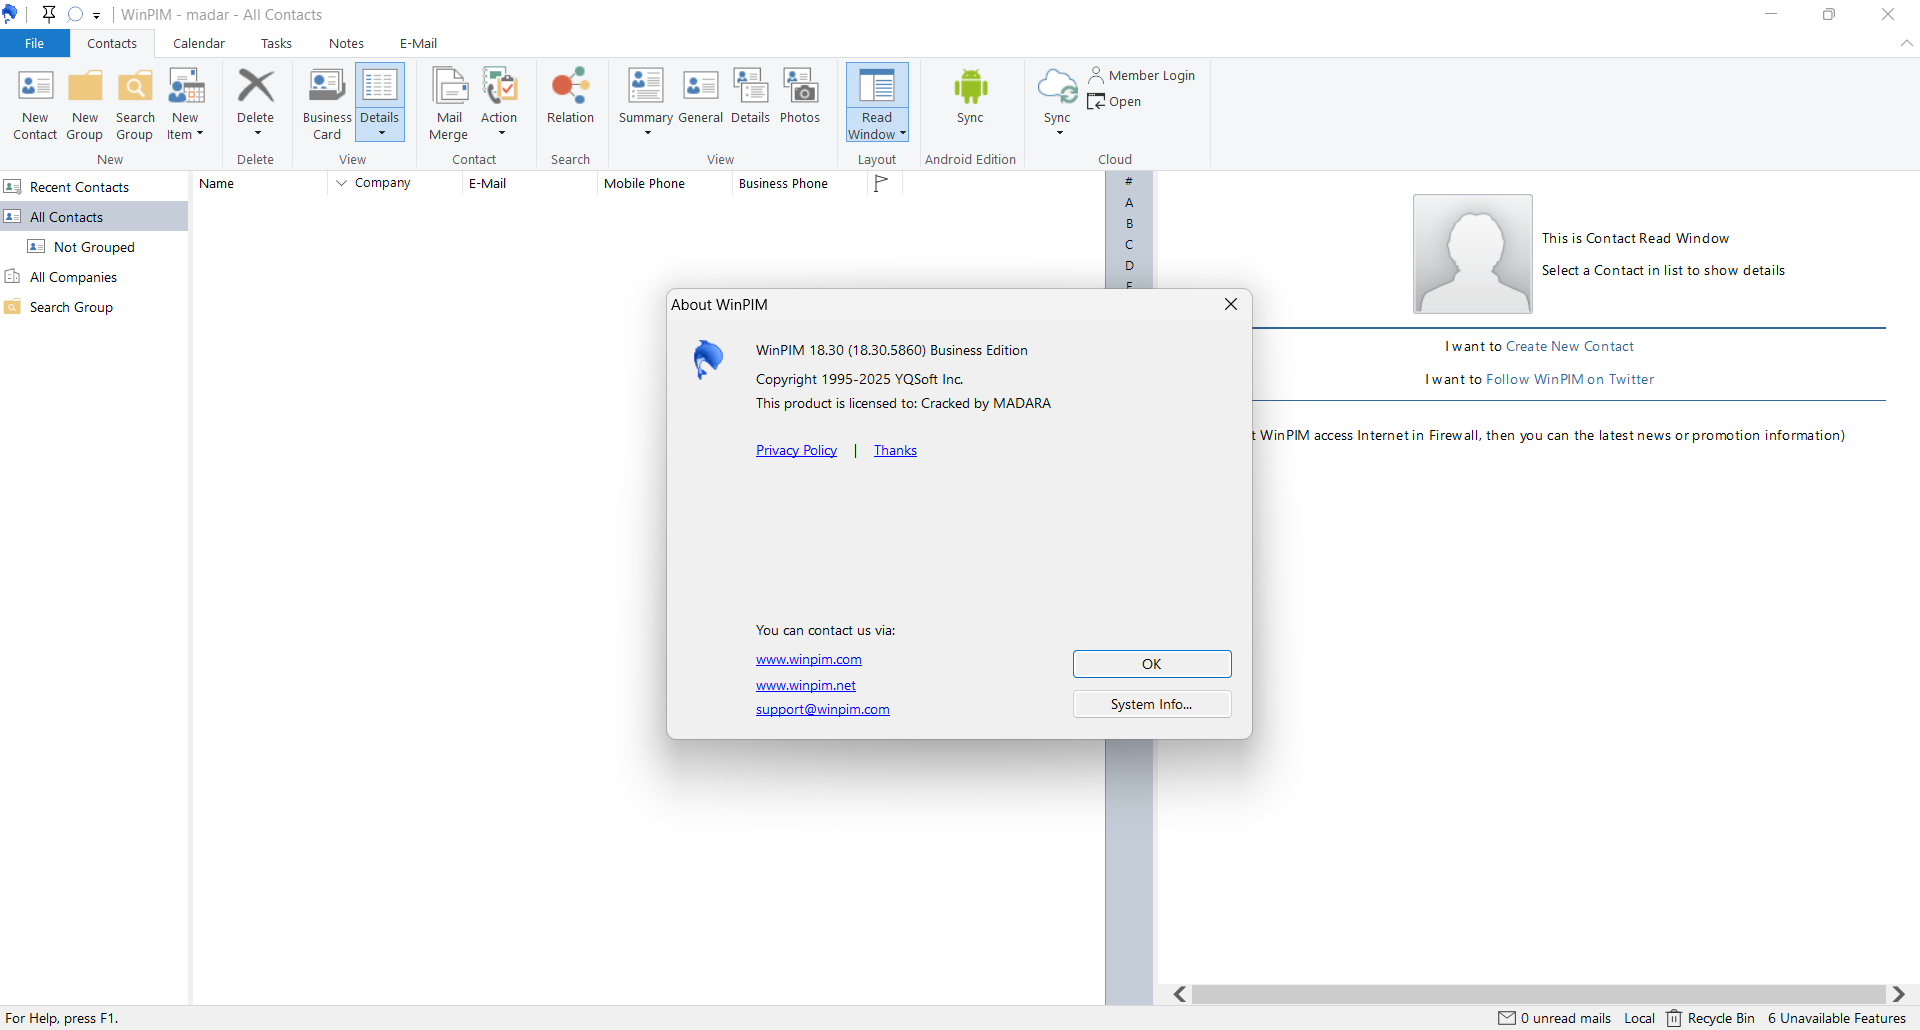Switch to Business Card view
1920x1030 pixels.
click(327, 105)
